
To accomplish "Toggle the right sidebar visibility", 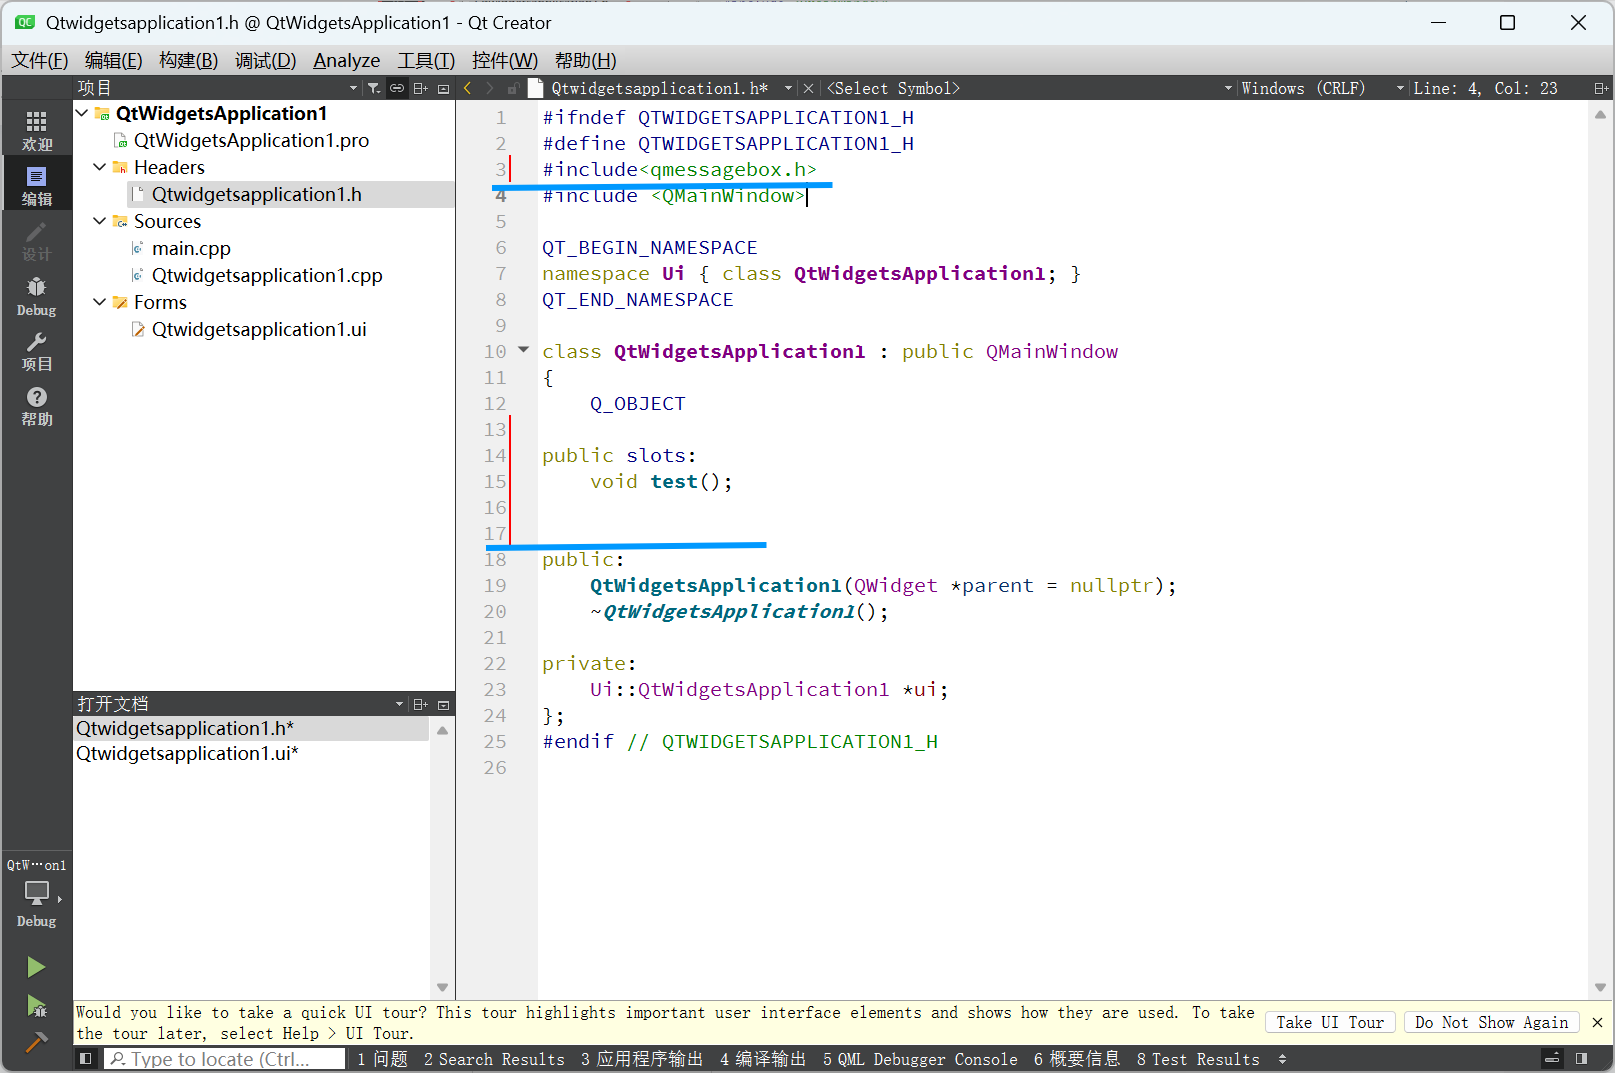I will pyautogui.click(x=1582, y=1059).
